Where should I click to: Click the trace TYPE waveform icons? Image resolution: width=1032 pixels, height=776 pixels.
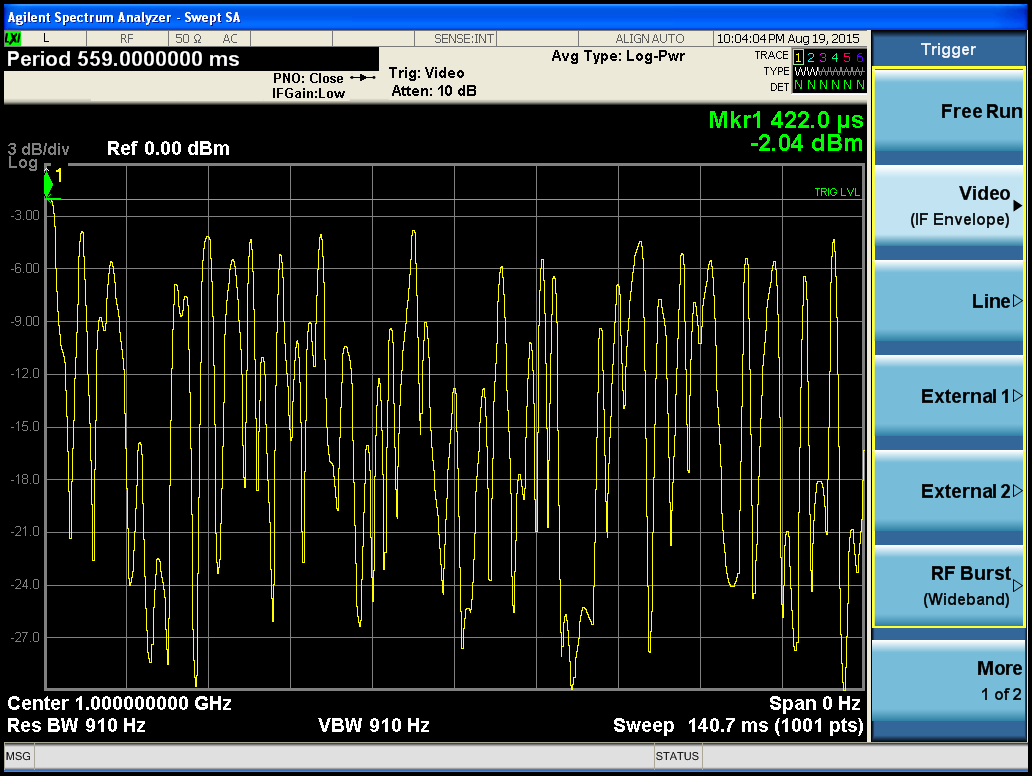pyautogui.click(x=828, y=71)
